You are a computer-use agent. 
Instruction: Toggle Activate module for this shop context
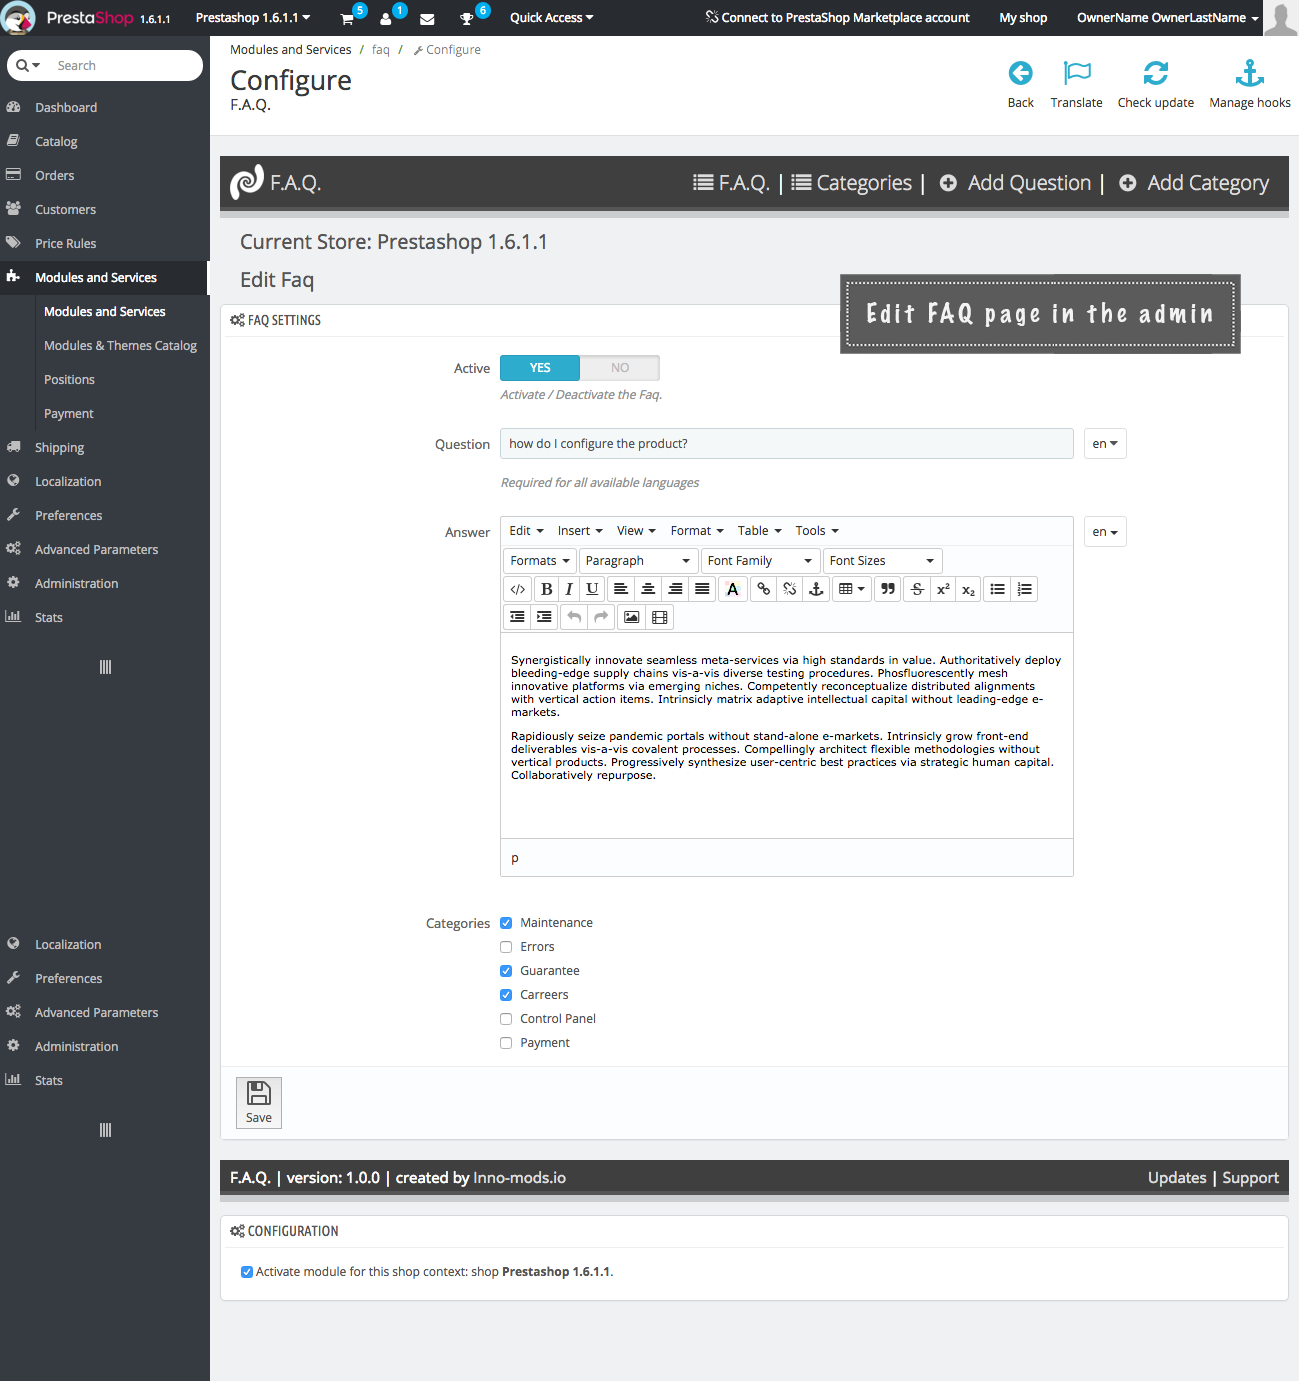tap(247, 1272)
